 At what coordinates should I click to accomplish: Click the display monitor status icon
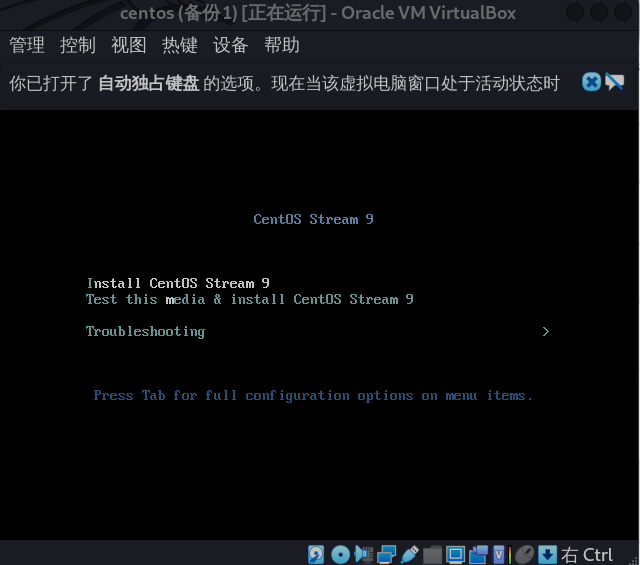click(455, 554)
